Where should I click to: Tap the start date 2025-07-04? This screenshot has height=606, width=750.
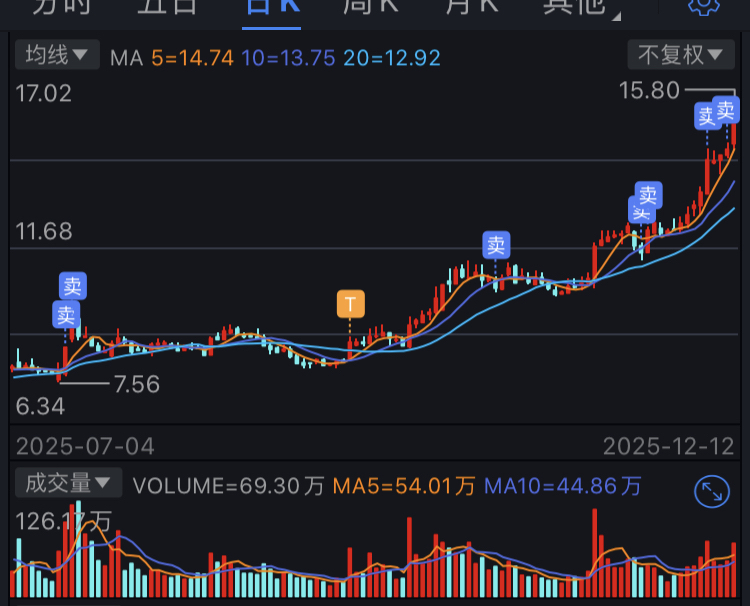[x=85, y=446]
